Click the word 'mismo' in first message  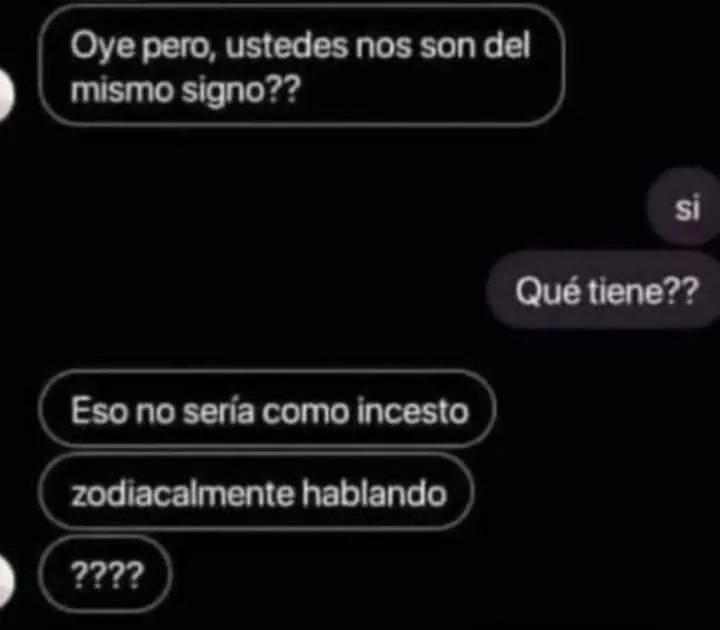122,89
